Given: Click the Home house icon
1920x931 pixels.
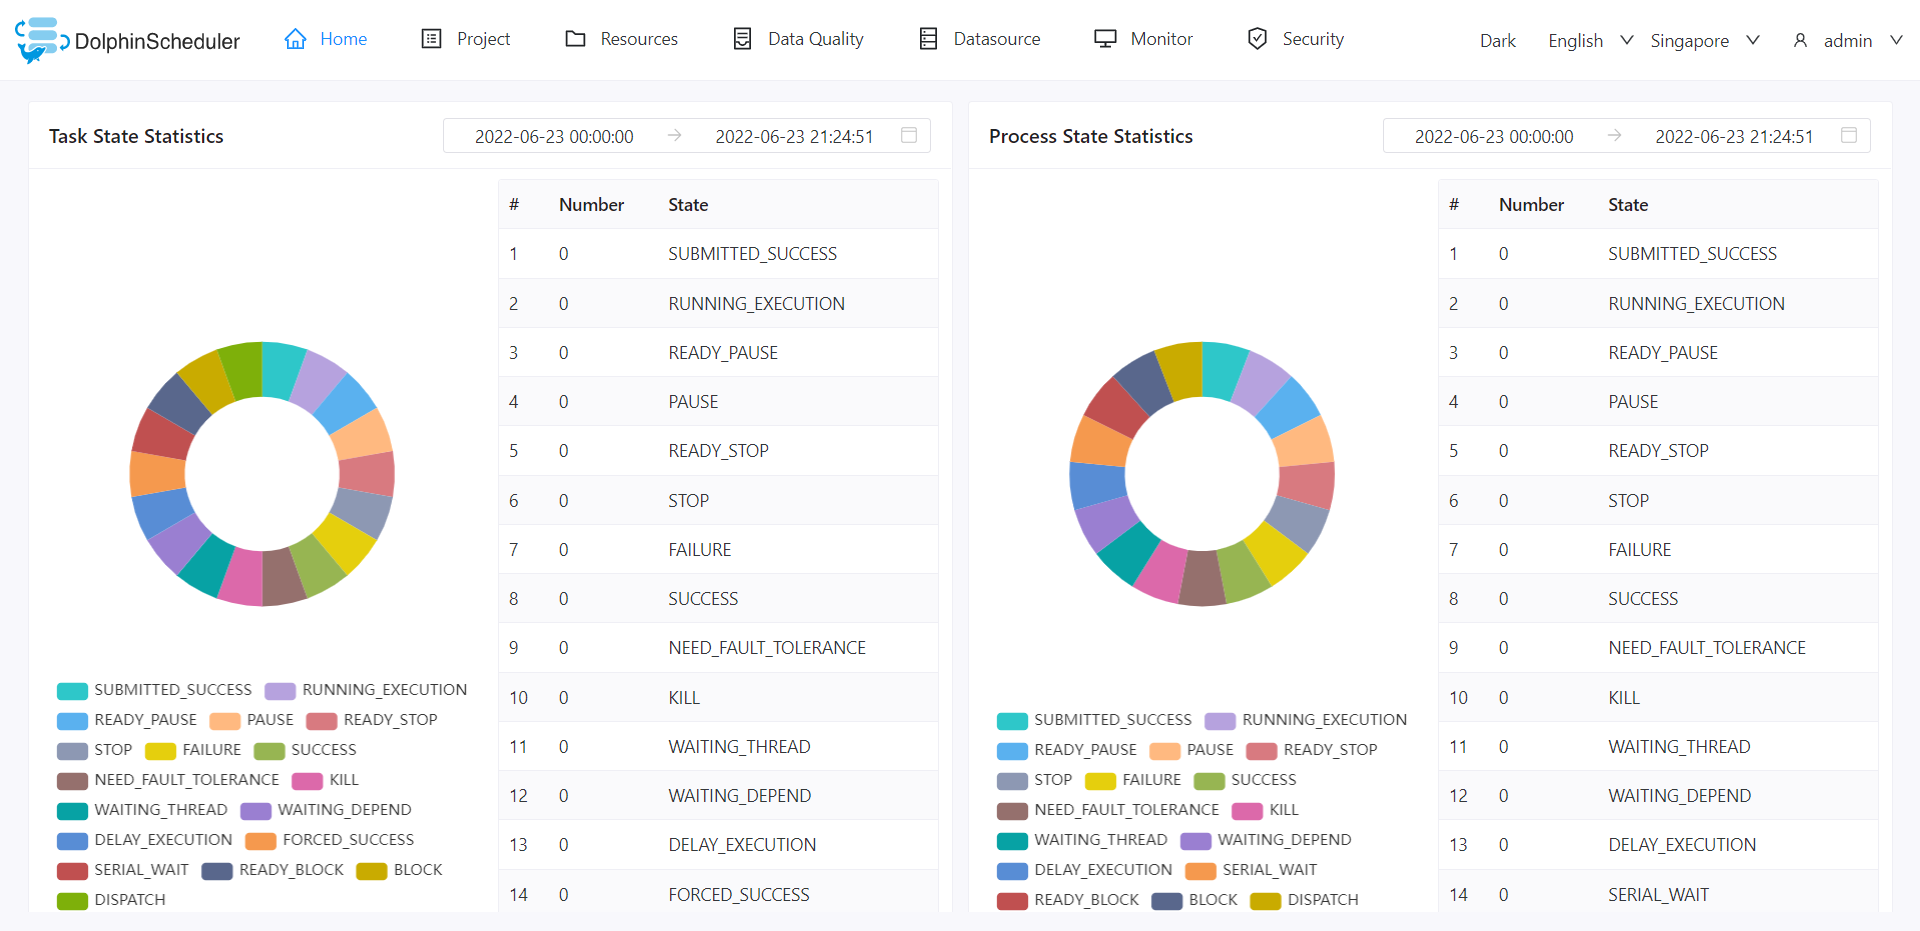Looking at the screenshot, I should pyautogui.click(x=295, y=39).
